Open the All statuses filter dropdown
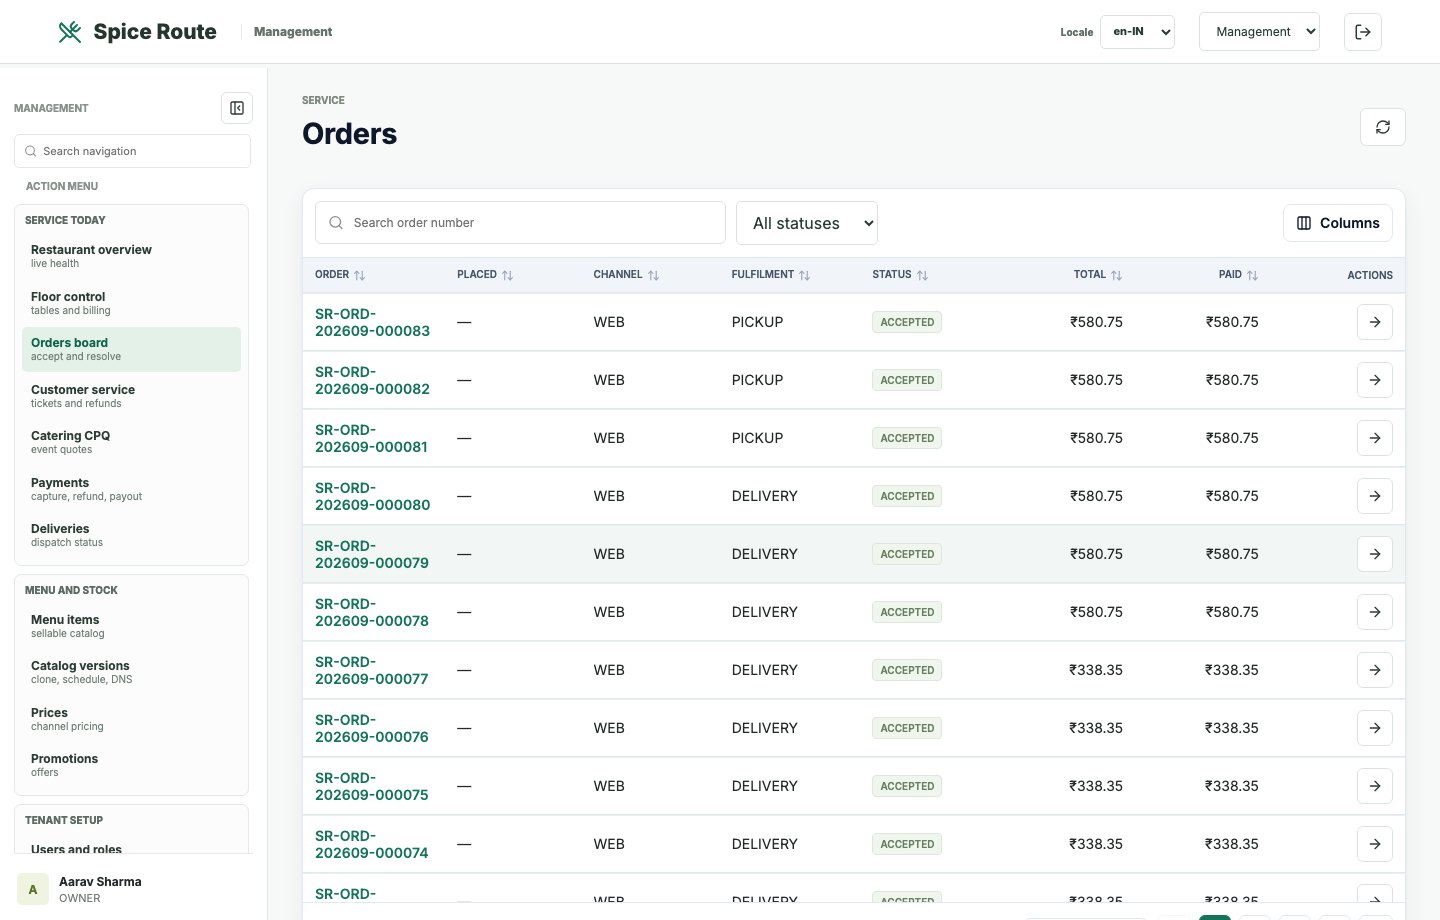This screenshot has height=920, width=1440. pyautogui.click(x=807, y=223)
